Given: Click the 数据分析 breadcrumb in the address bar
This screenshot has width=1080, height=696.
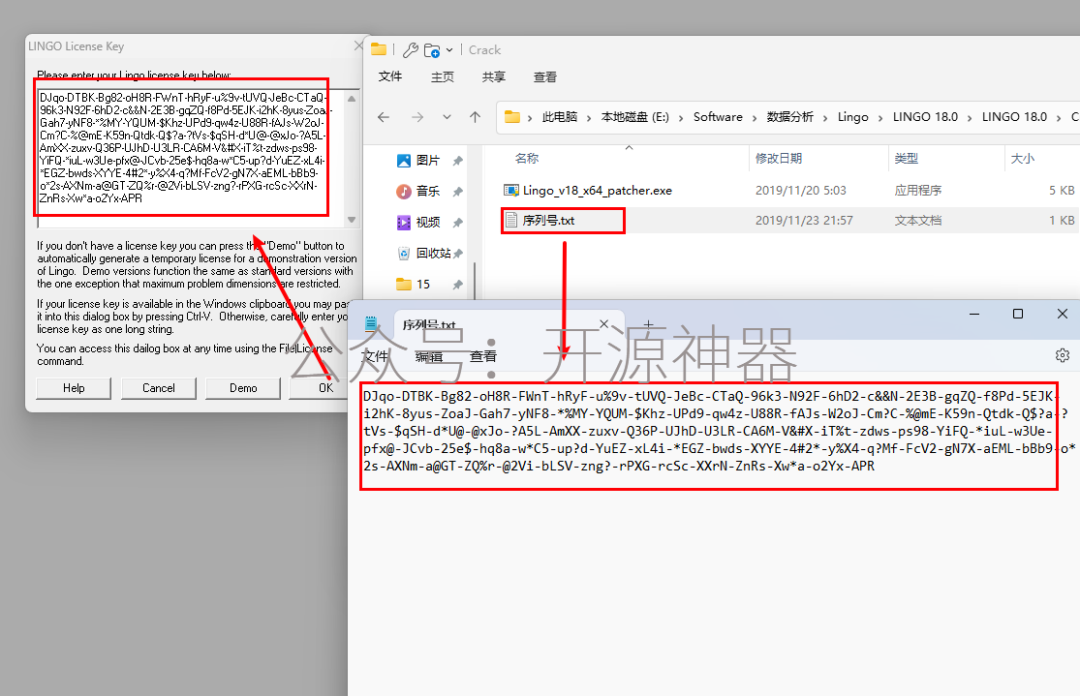Looking at the screenshot, I should (x=790, y=117).
